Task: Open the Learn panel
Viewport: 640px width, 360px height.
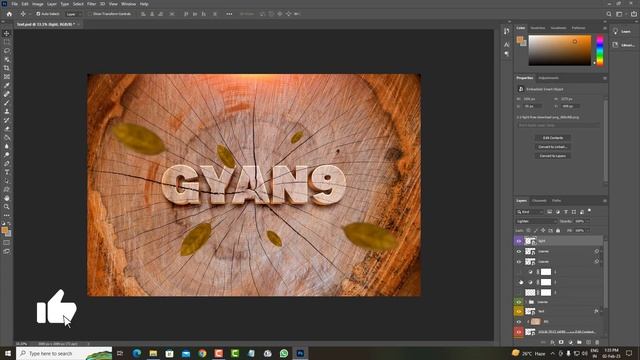Action: 622,31
